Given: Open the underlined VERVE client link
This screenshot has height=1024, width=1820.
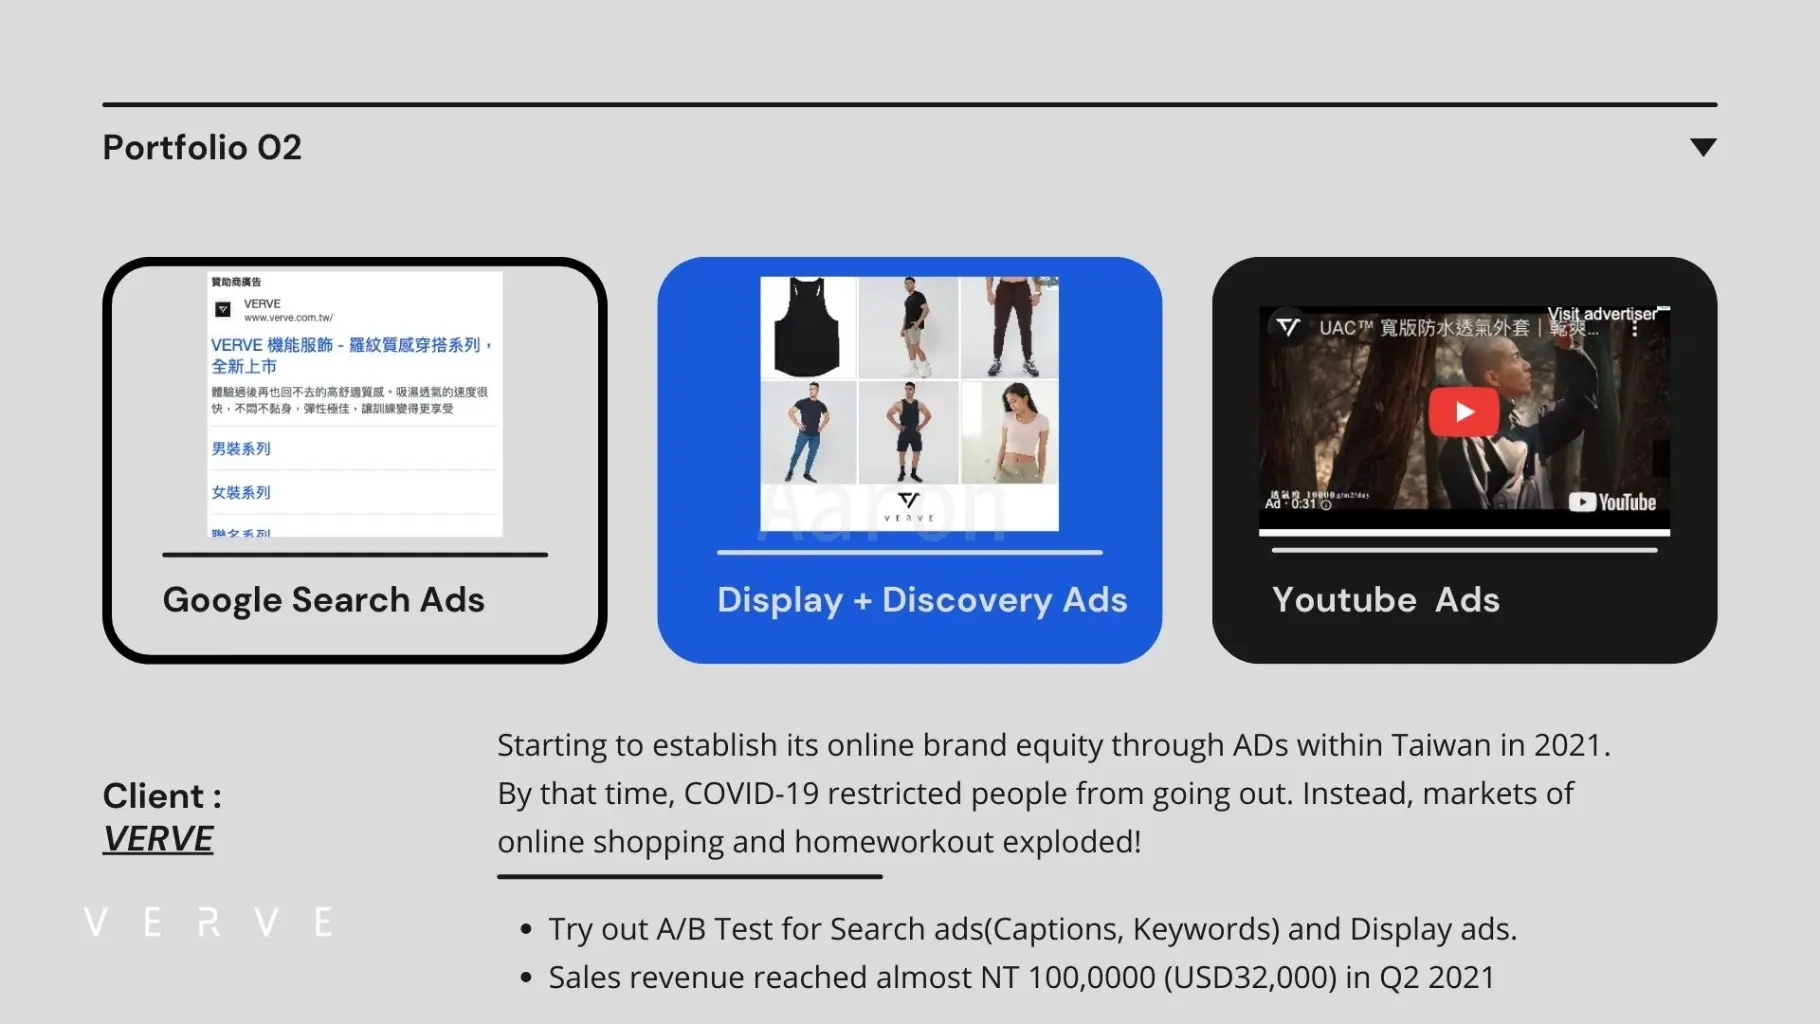Looking at the screenshot, I should tap(158, 839).
